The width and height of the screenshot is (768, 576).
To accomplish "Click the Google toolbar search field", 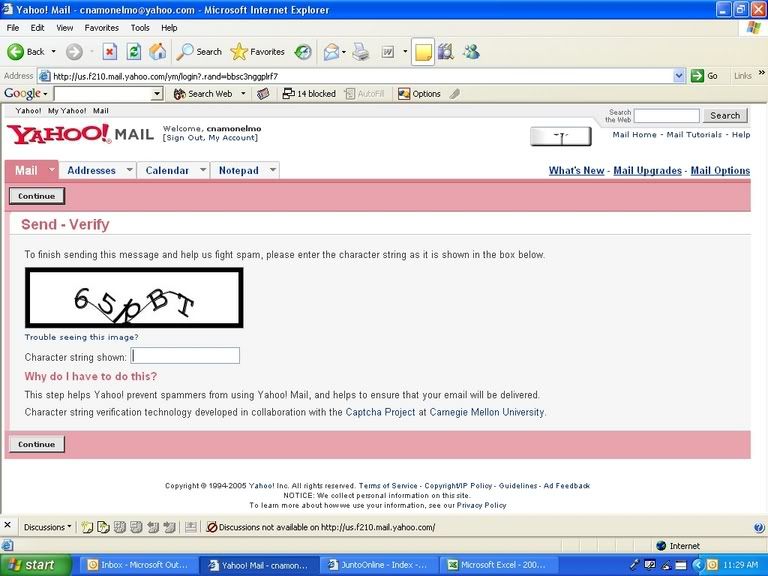I will (103, 94).
